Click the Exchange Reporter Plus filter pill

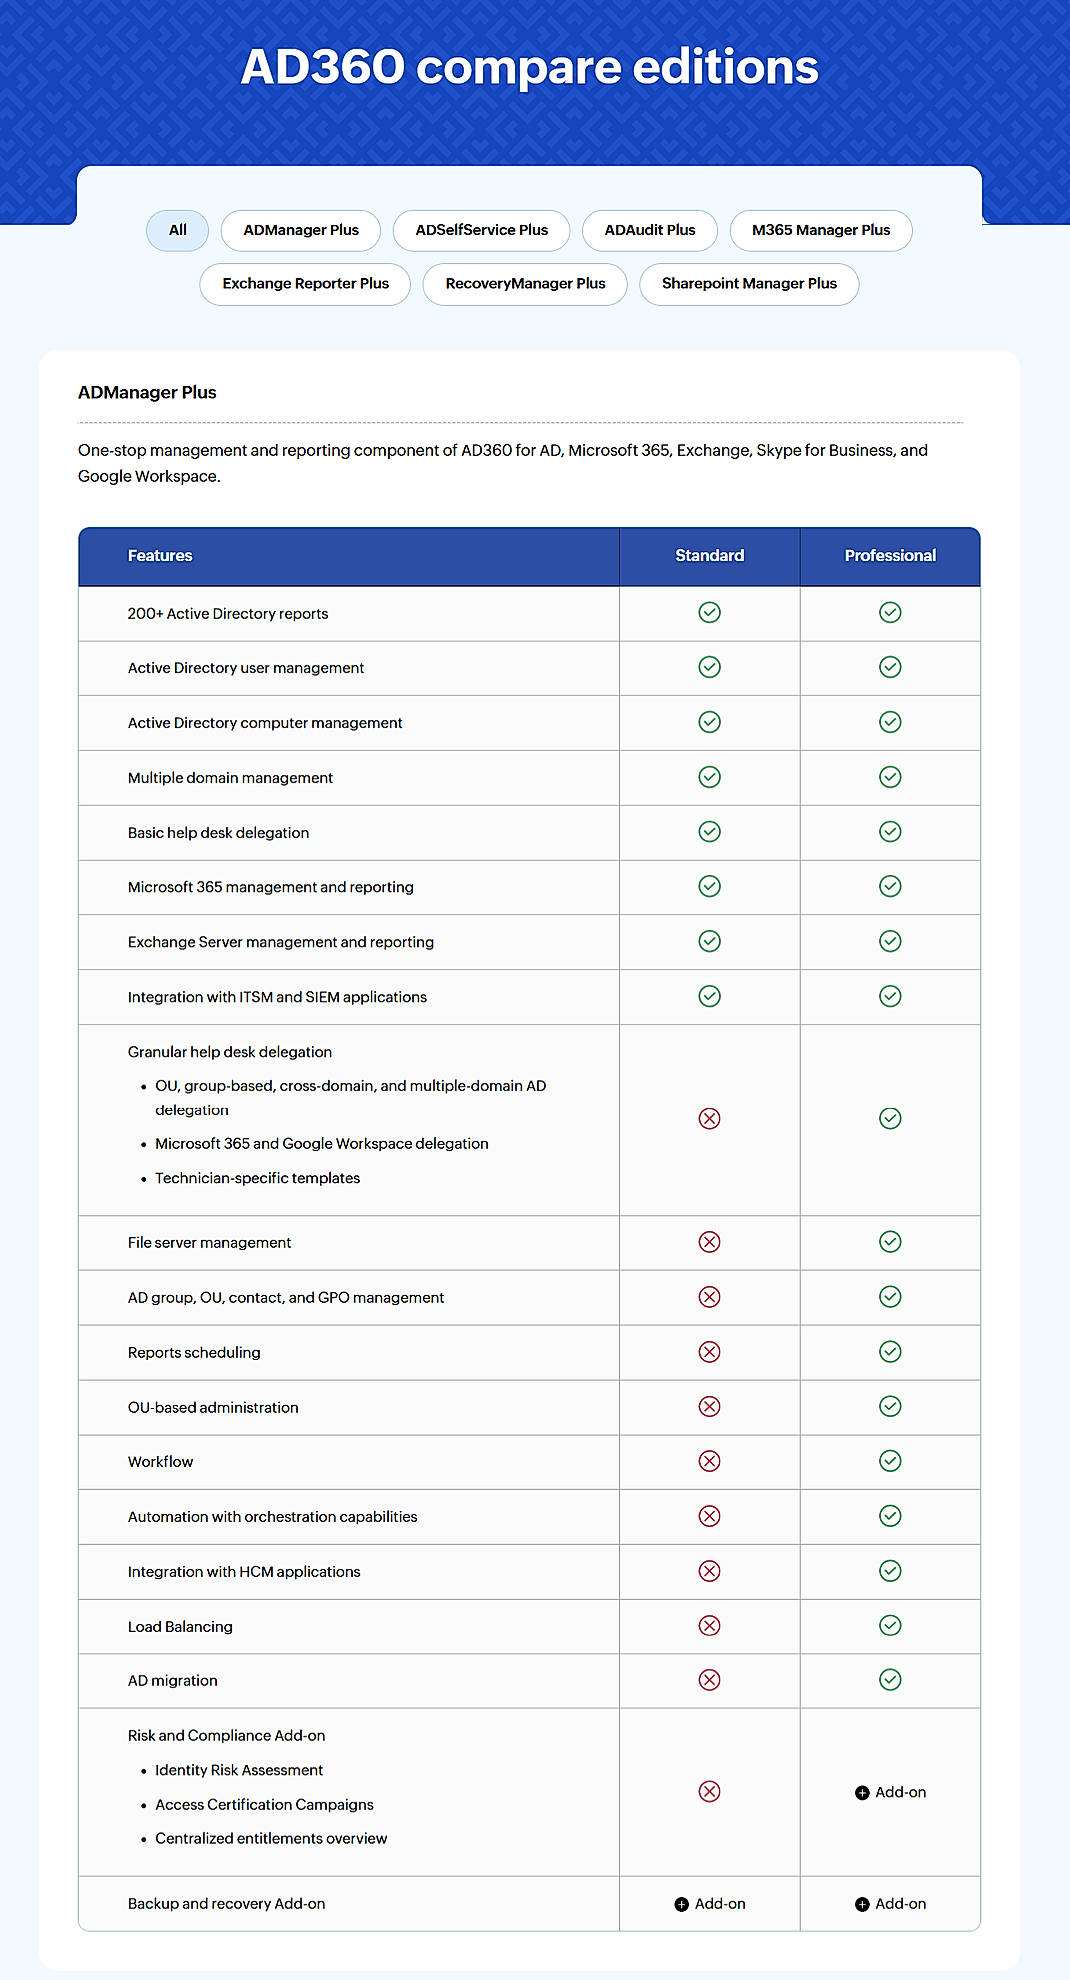304,284
